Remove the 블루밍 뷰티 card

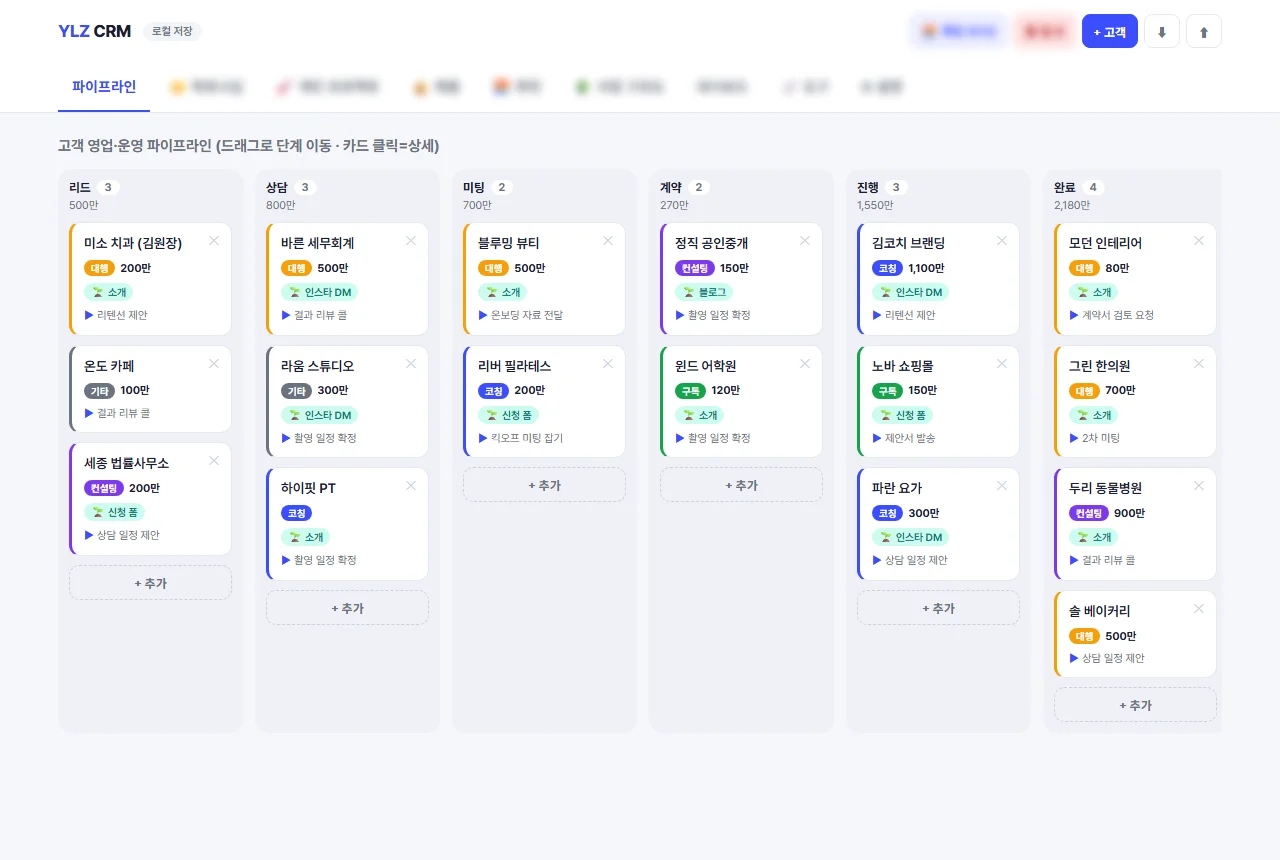pyautogui.click(x=608, y=241)
